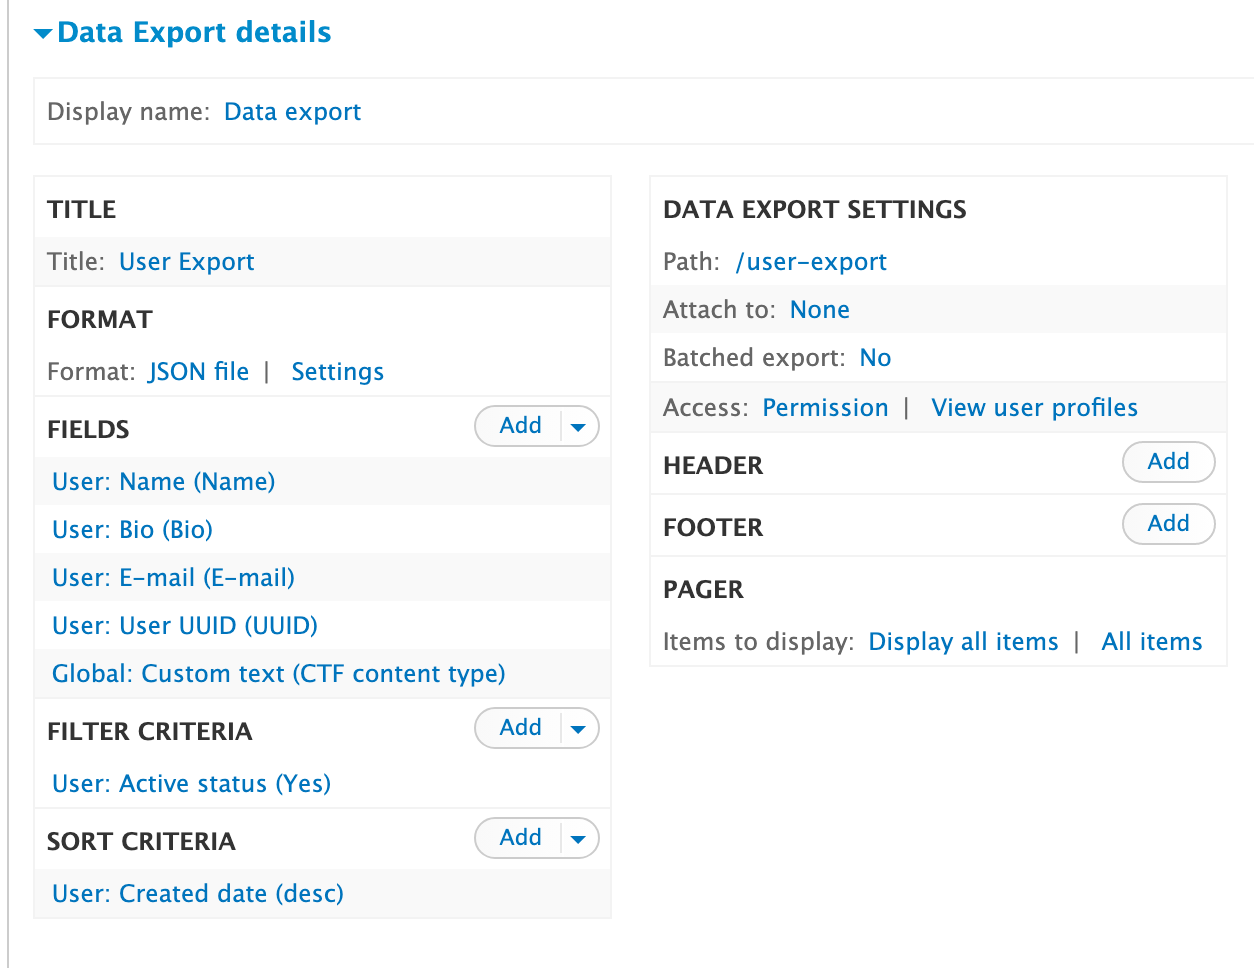
Task: Add a new filter criterion
Action: [520, 728]
